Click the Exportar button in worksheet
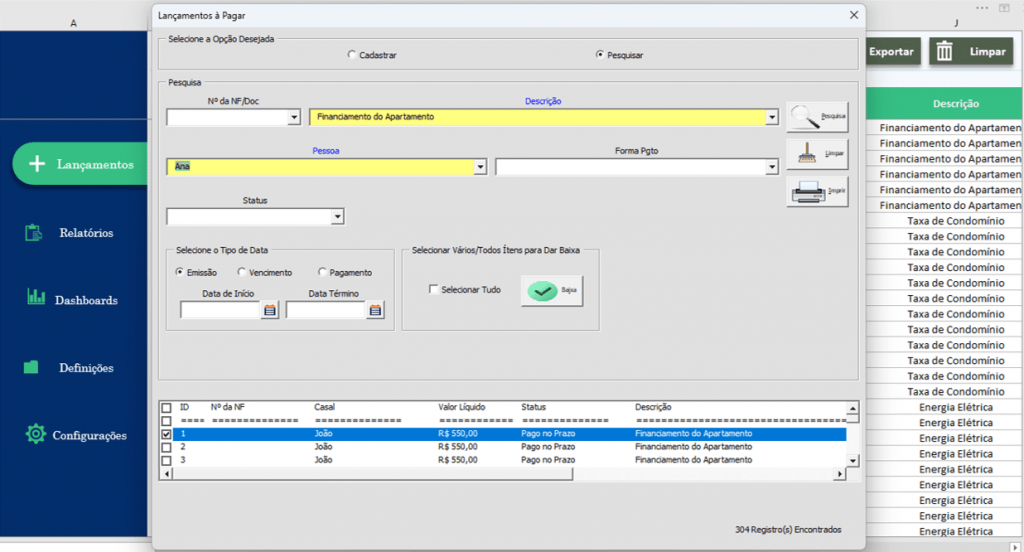 point(892,52)
